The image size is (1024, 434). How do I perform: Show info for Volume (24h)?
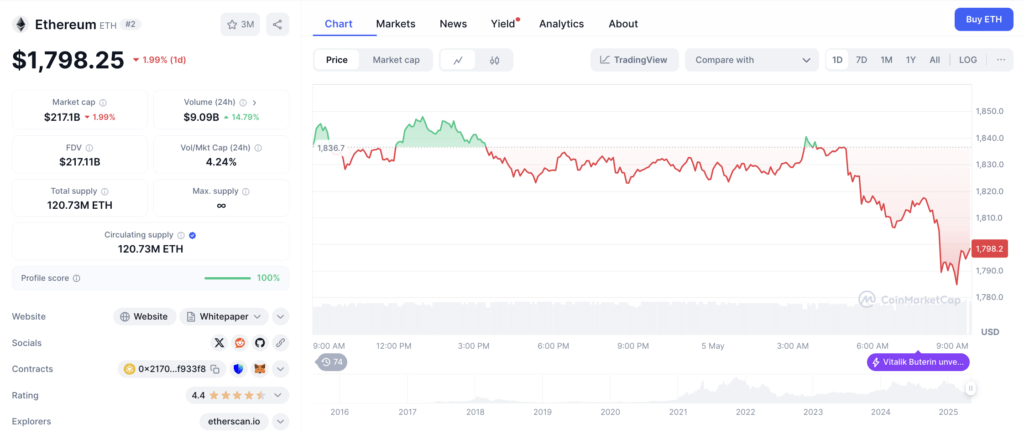point(243,102)
